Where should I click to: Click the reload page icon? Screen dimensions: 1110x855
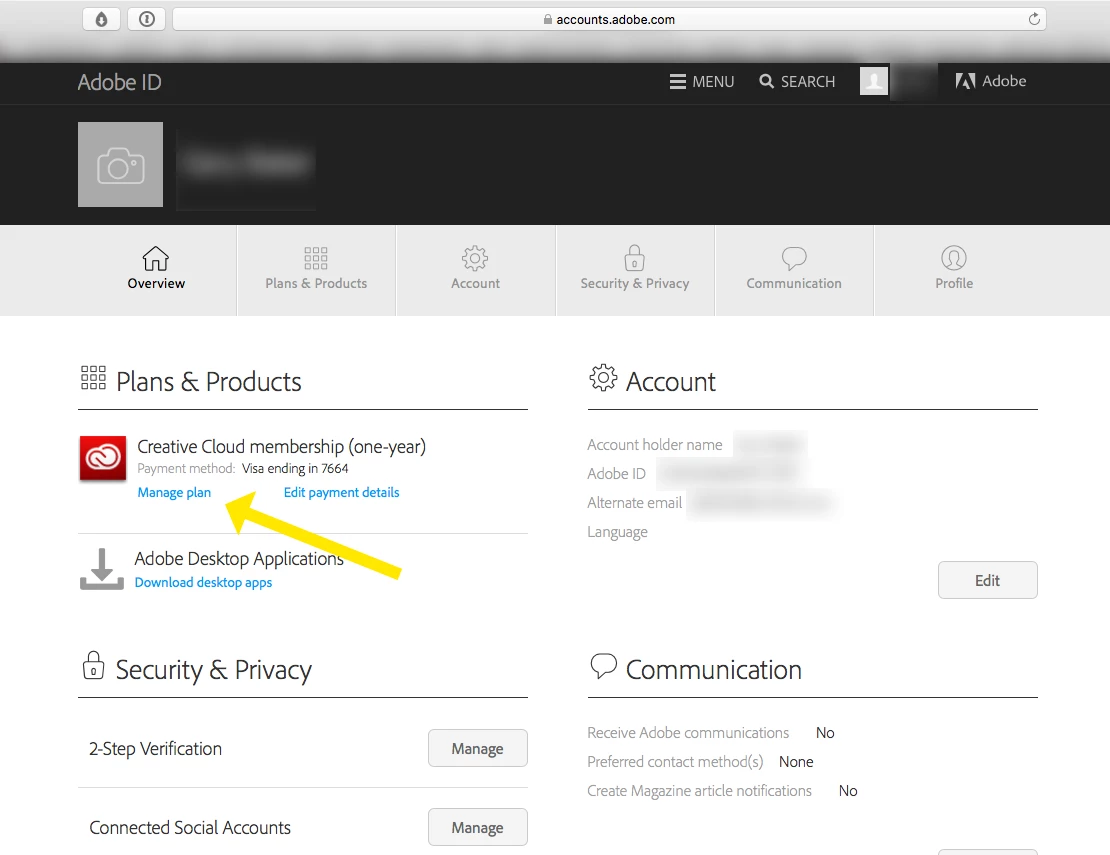click(1034, 19)
